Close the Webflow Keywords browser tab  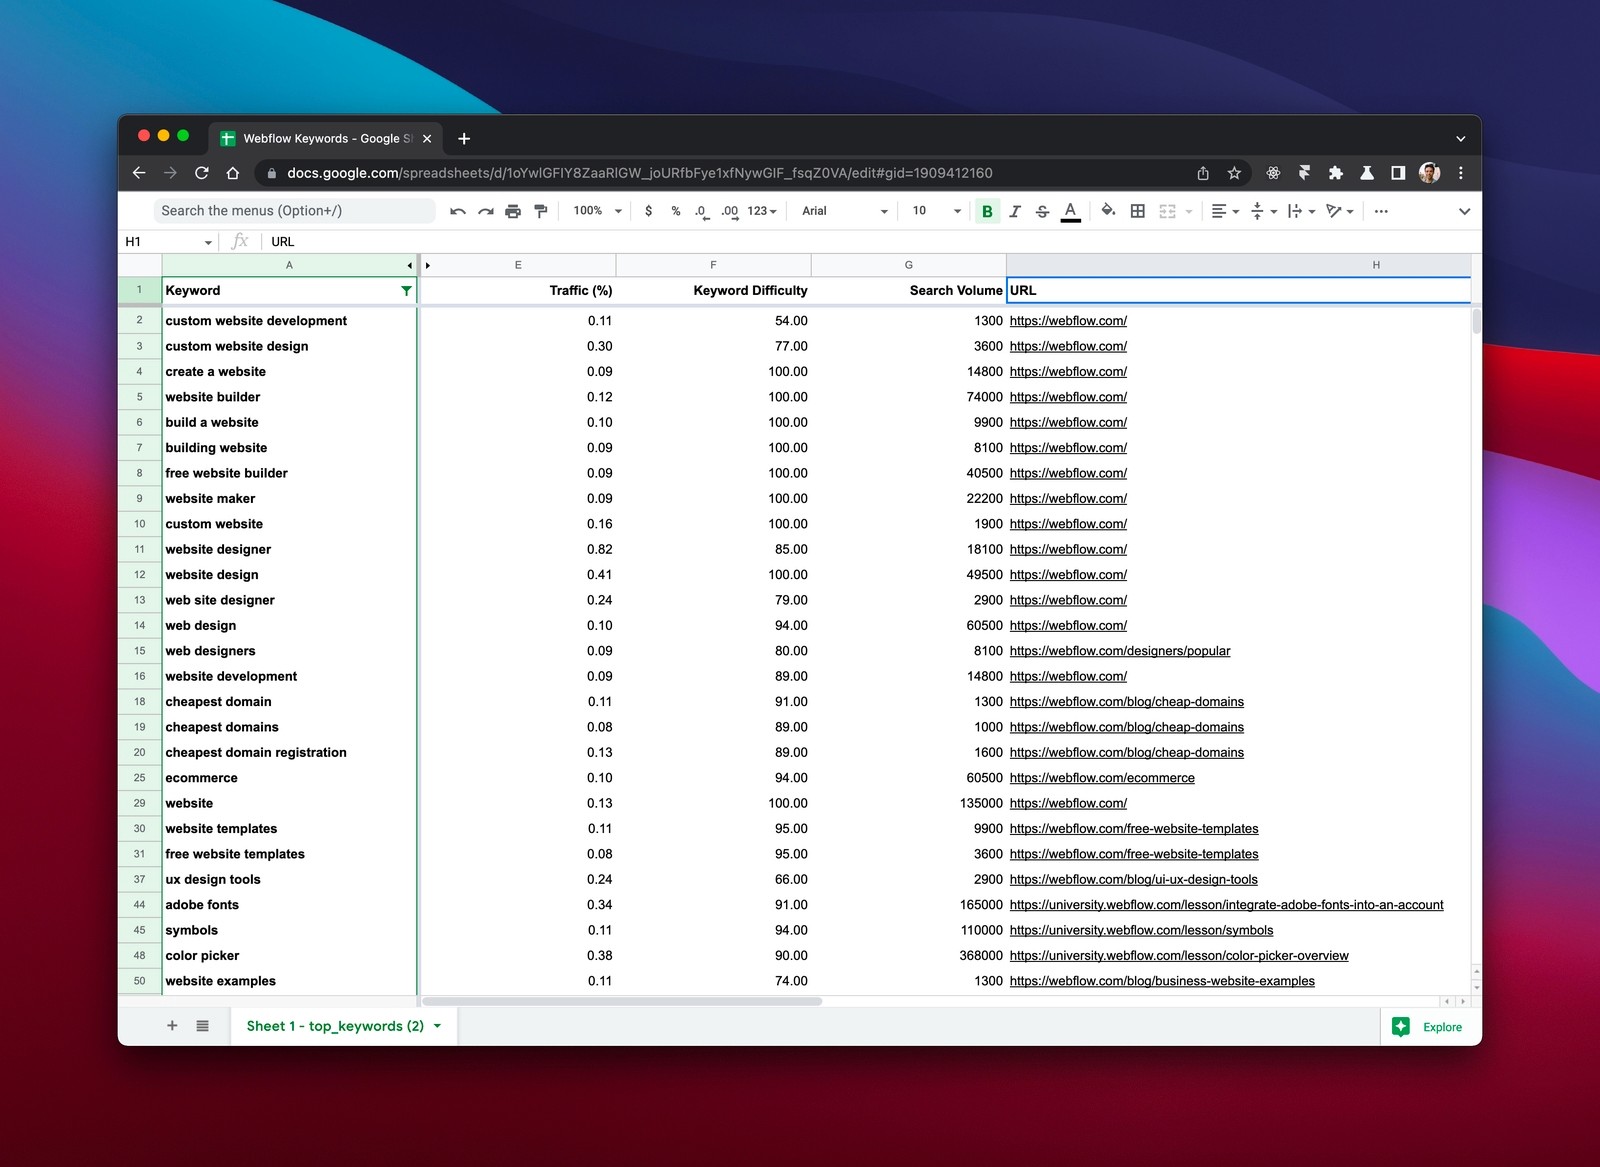[427, 139]
